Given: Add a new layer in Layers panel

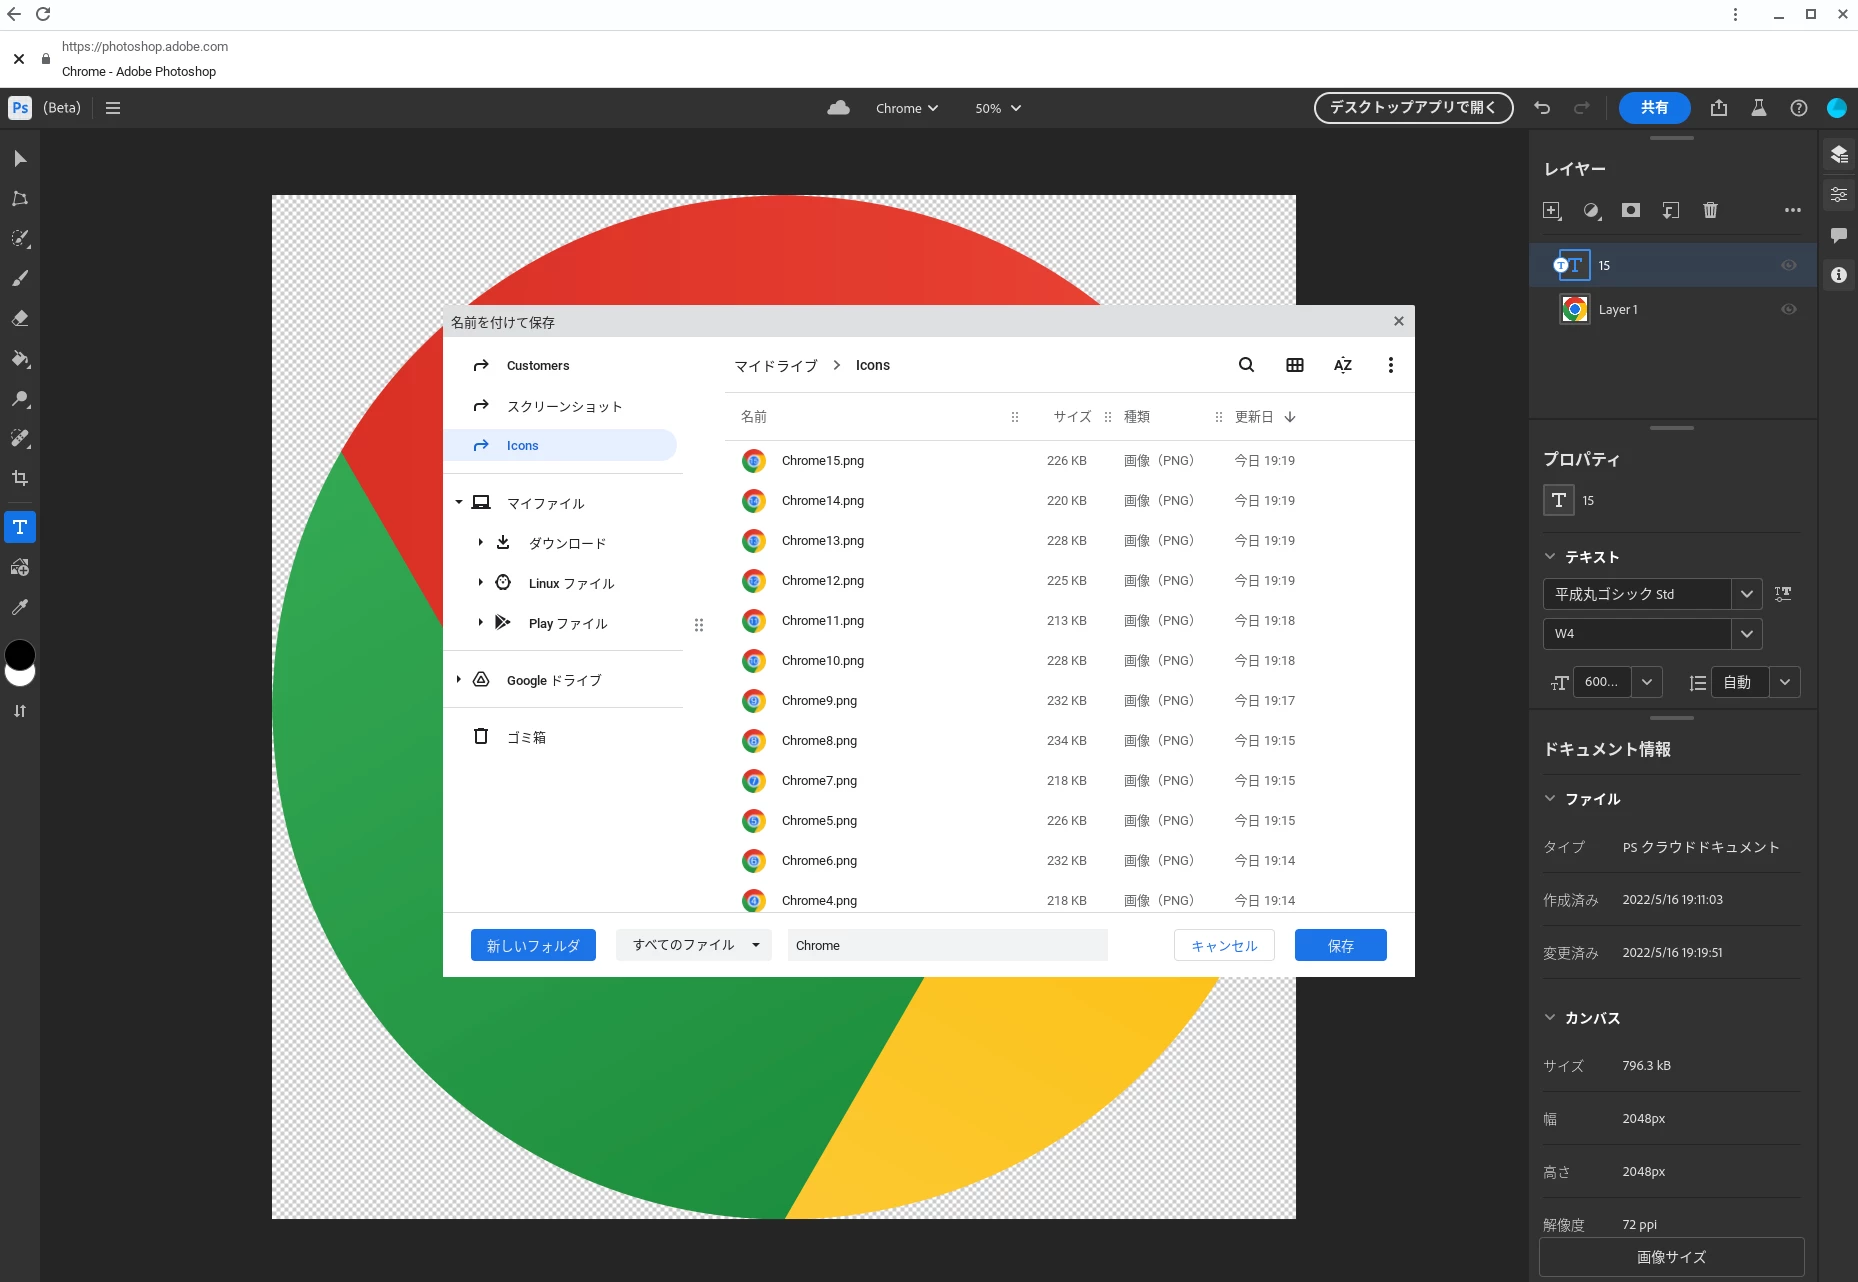Looking at the screenshot, I should [x=1552, y=210].
